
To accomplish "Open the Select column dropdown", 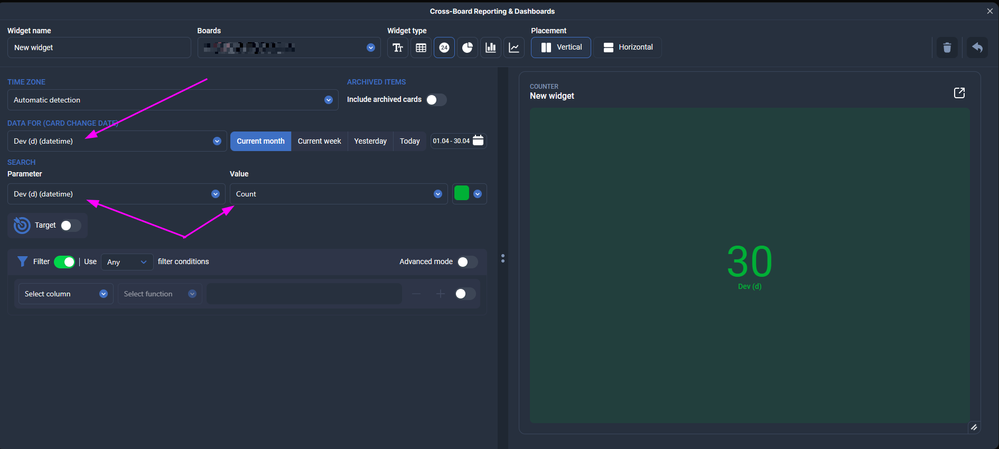I will 66,294.
